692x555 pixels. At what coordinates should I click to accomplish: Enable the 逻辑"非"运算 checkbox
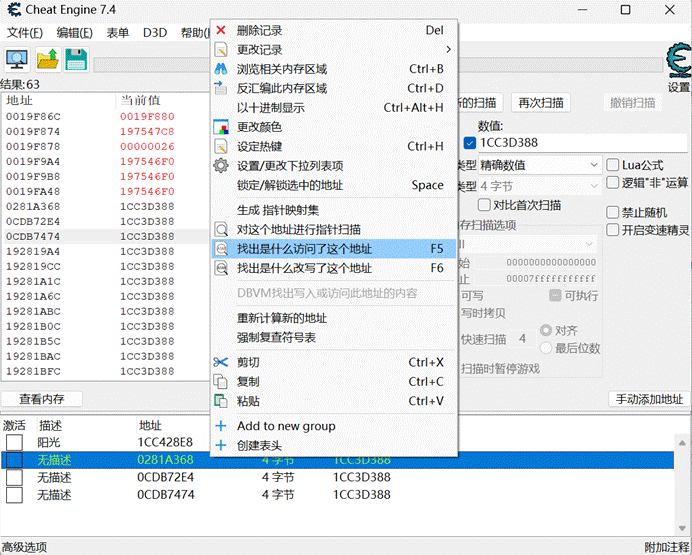(x=613, y=182)
